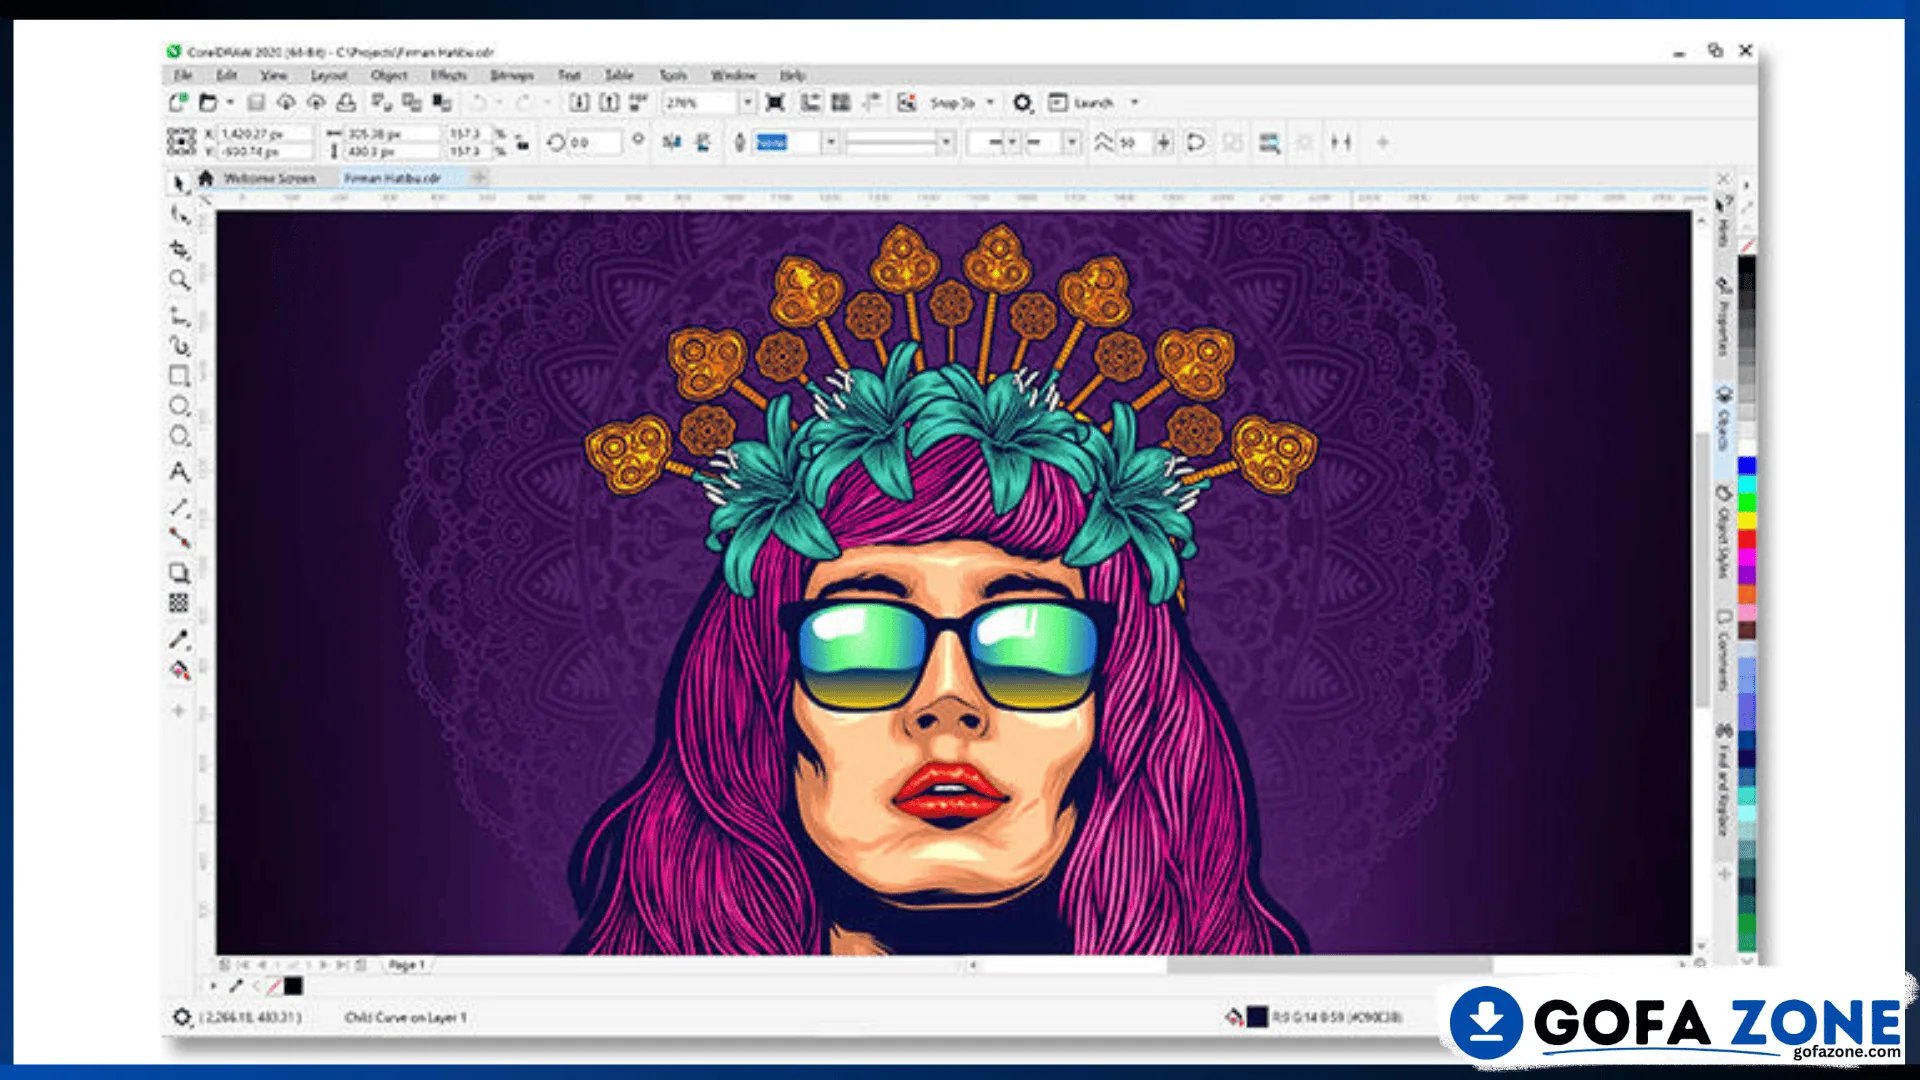This screenshot has height=1080, width=1920.
Task: Toggle show guidelines button
Action: coord(872,102)
